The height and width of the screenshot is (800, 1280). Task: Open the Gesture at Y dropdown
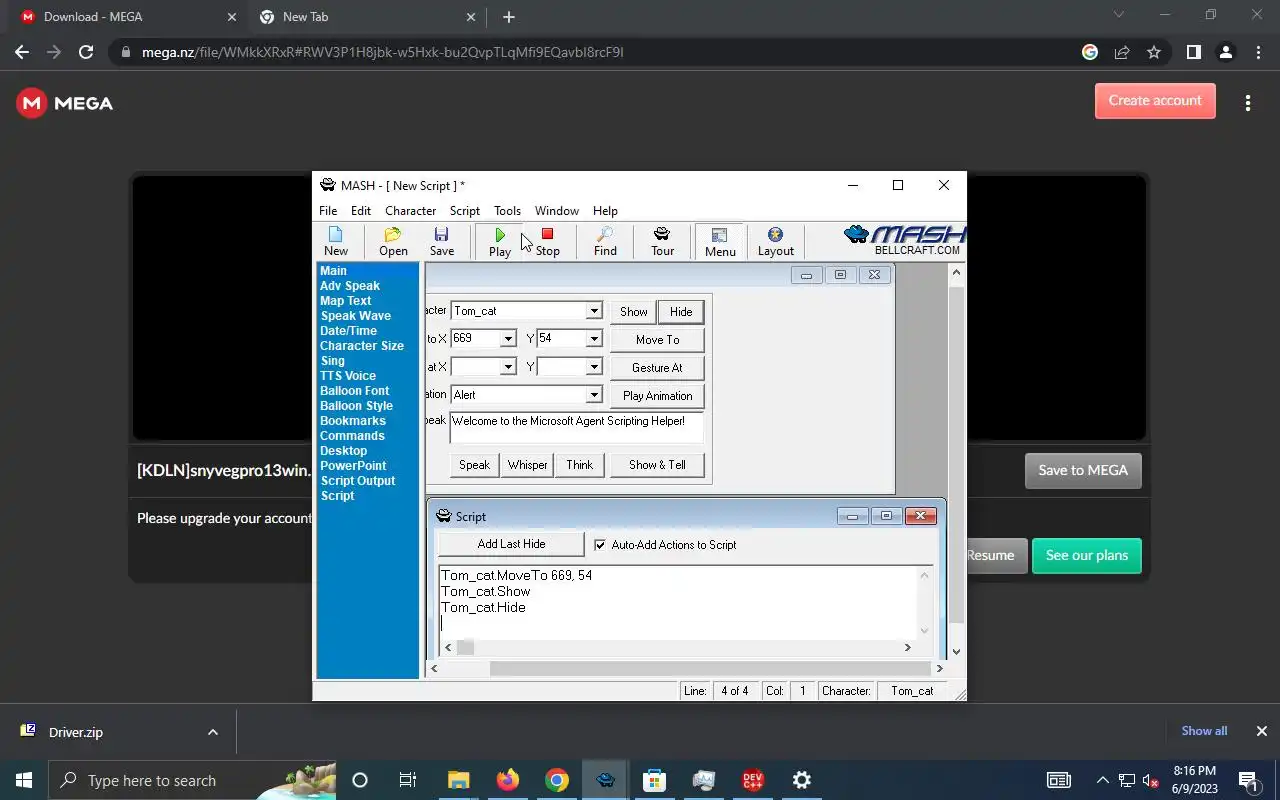[x=594, y=367]
